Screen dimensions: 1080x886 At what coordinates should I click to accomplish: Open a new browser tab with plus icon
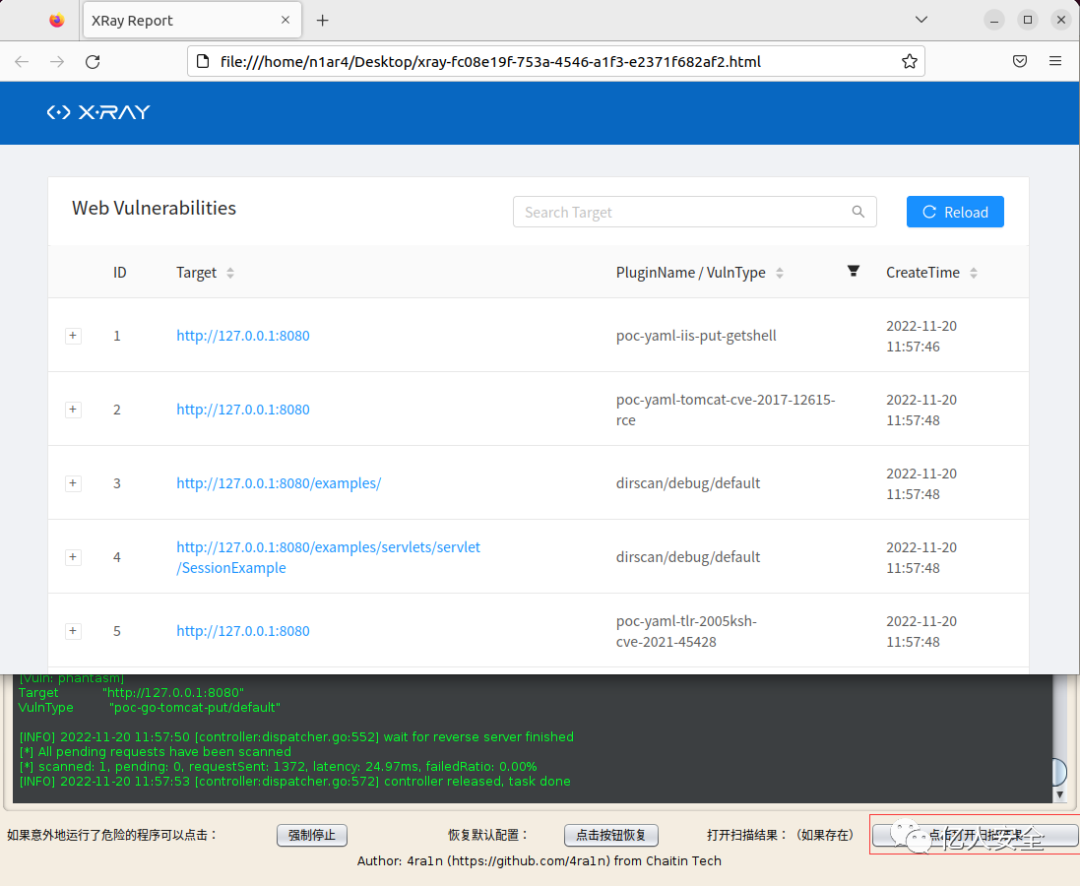pos(322,21)
